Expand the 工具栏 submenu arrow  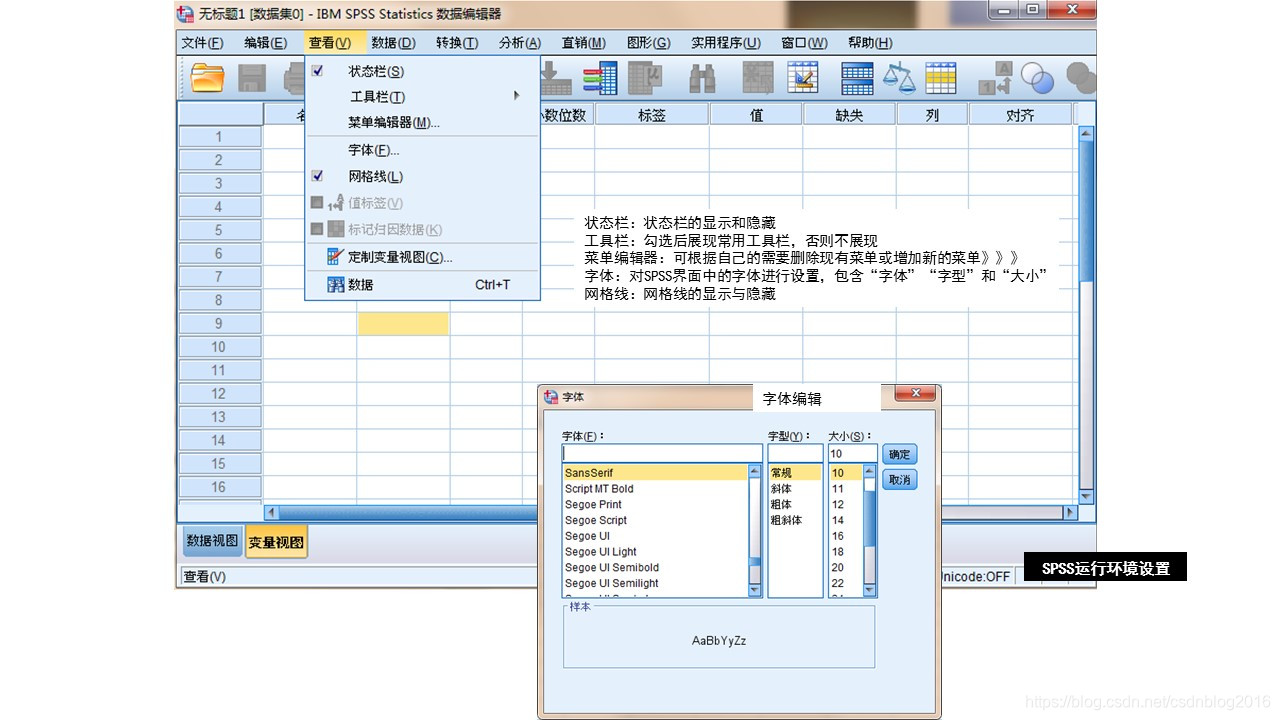point(517,96)
